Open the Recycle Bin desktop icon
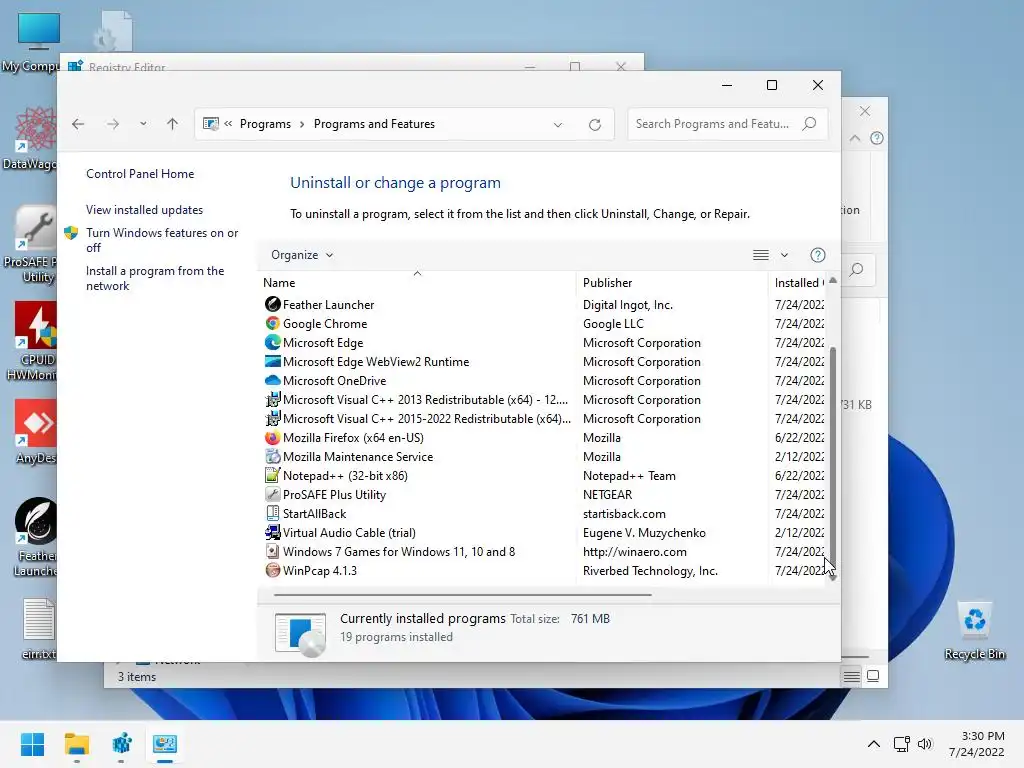The width and height of the screenshot is (1024, 768). click(974, 632)
